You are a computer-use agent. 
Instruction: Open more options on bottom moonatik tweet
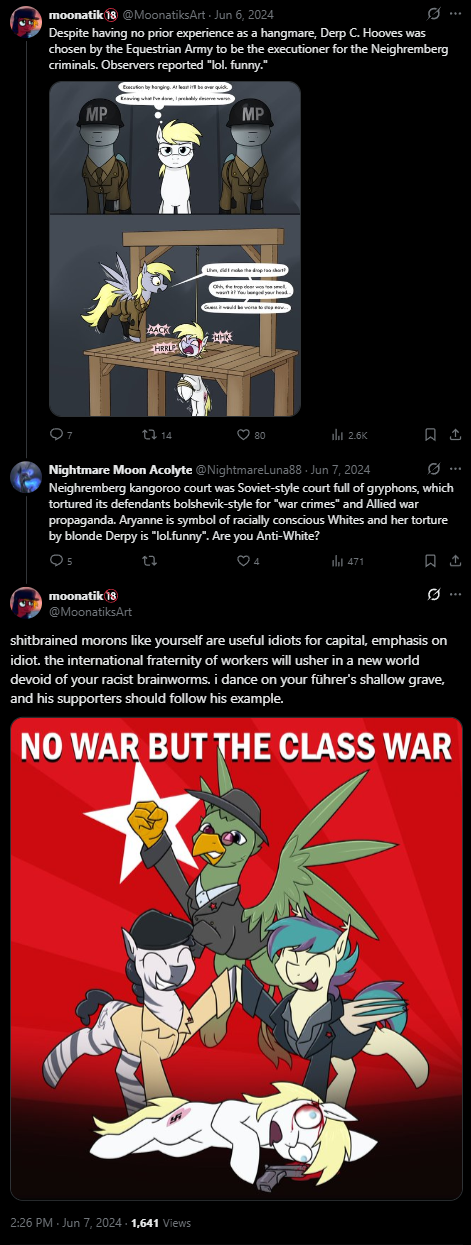click(x=455, y=595)
